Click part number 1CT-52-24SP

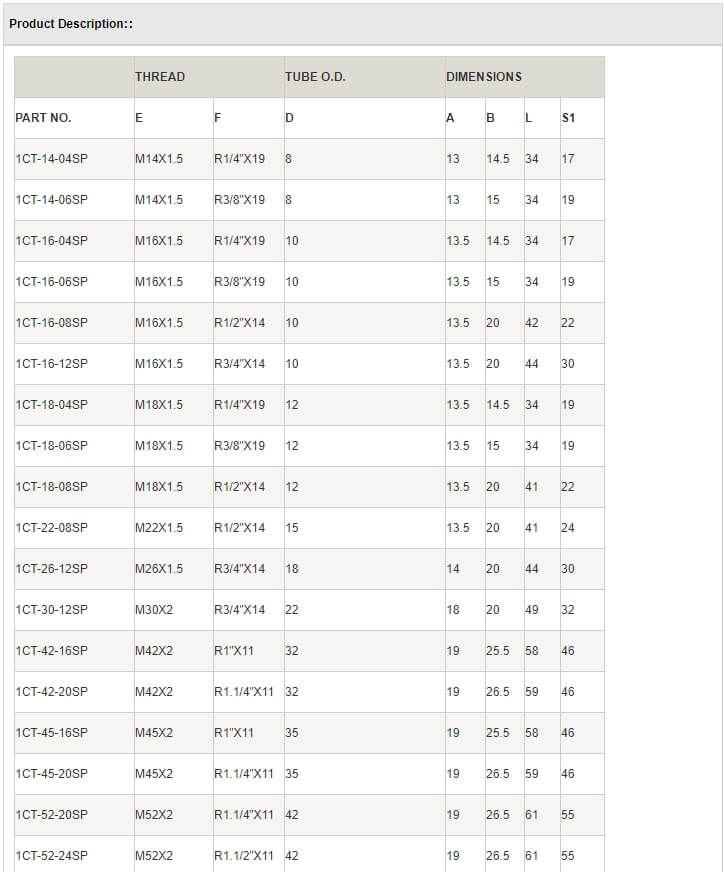coord(52,856)
